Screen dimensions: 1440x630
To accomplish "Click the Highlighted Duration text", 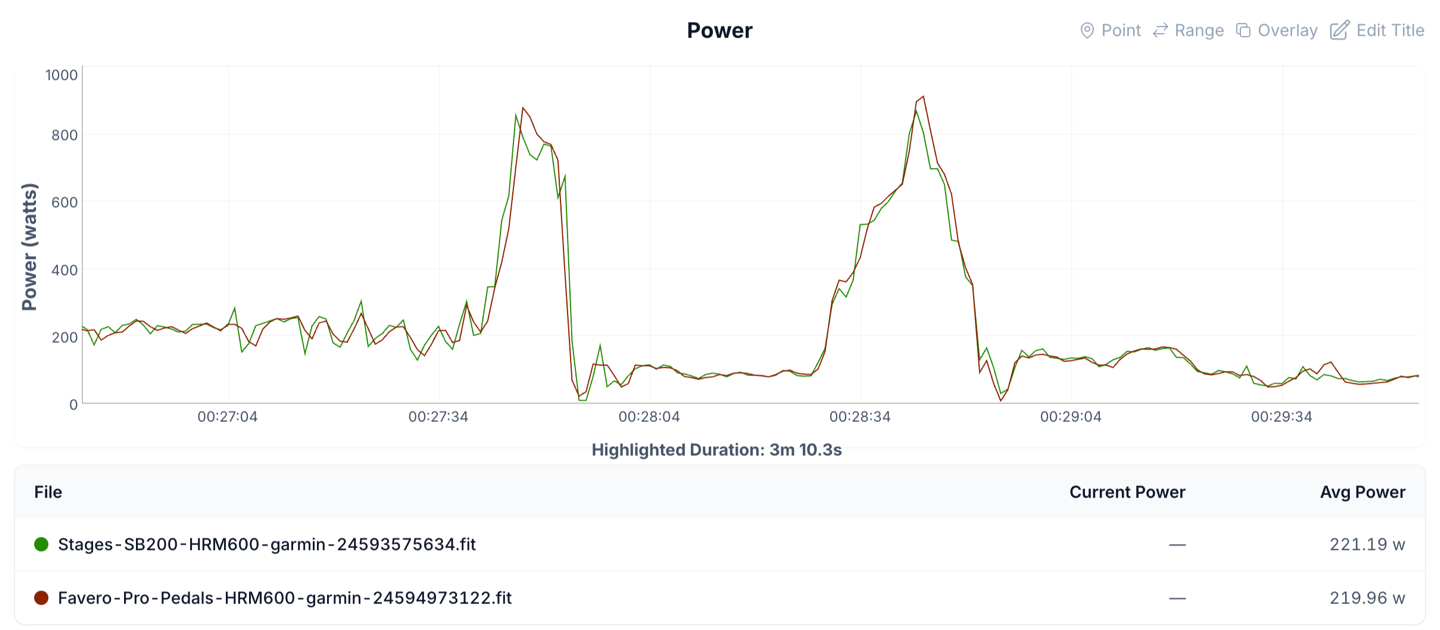I will 717,450.
